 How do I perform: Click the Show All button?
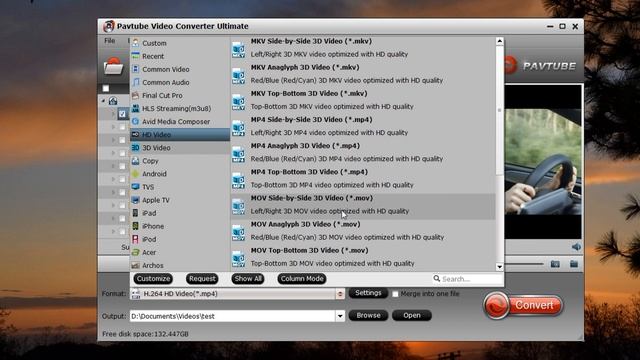(x=248, y=278)
